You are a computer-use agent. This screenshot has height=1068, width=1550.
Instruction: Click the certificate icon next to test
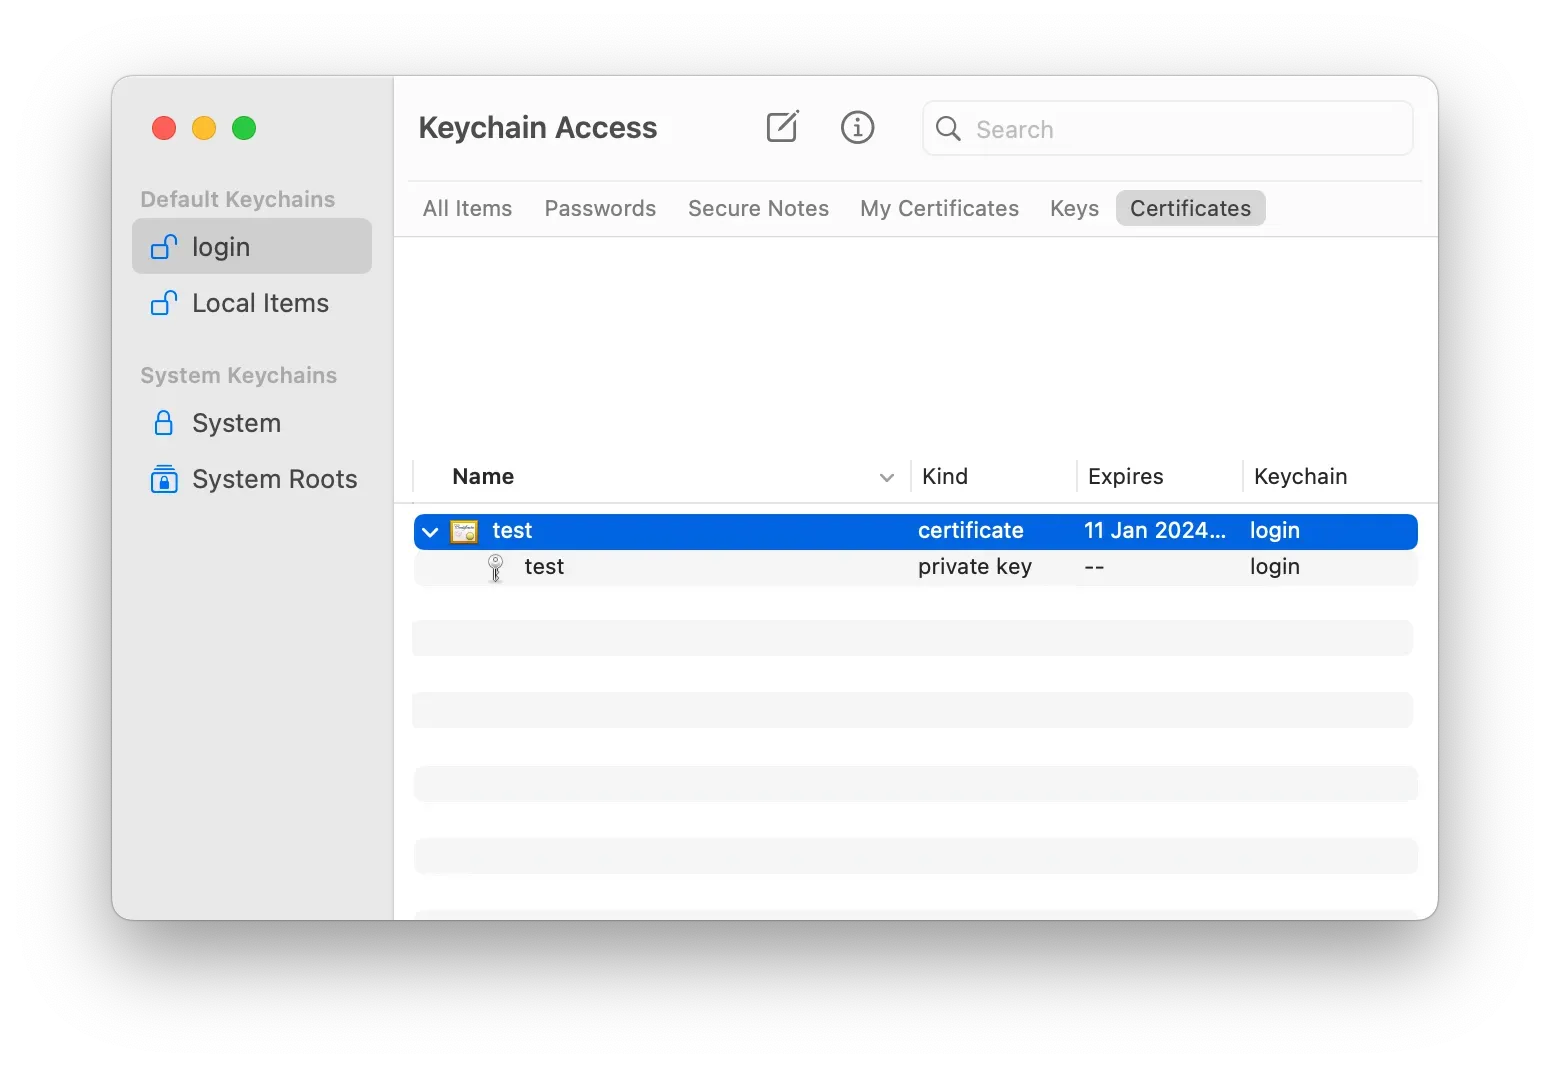coord(463,531)
